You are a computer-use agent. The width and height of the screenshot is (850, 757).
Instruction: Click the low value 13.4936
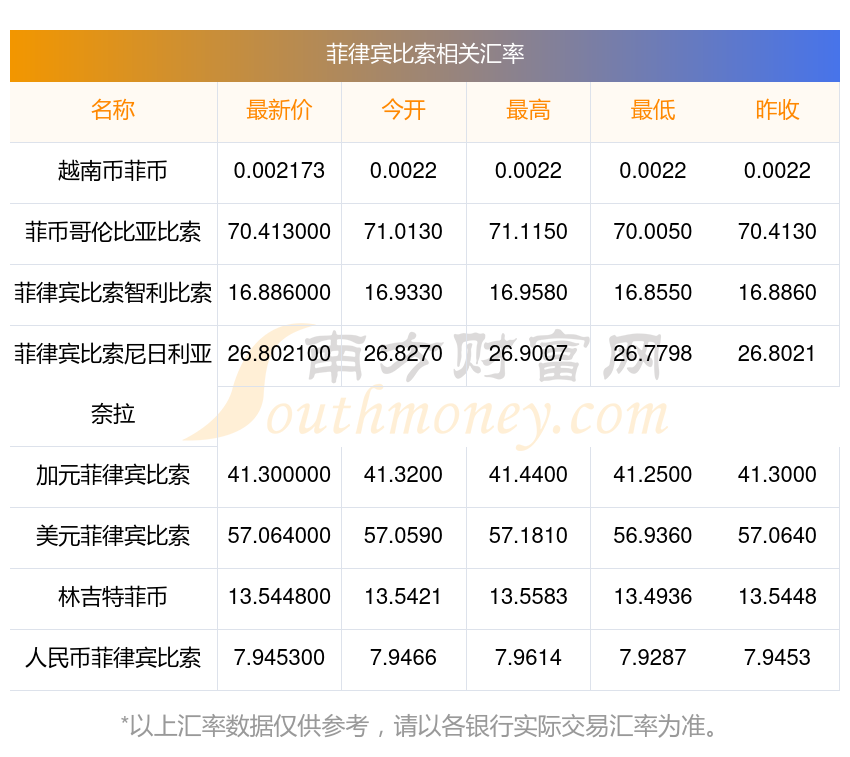tap(653, 596)
